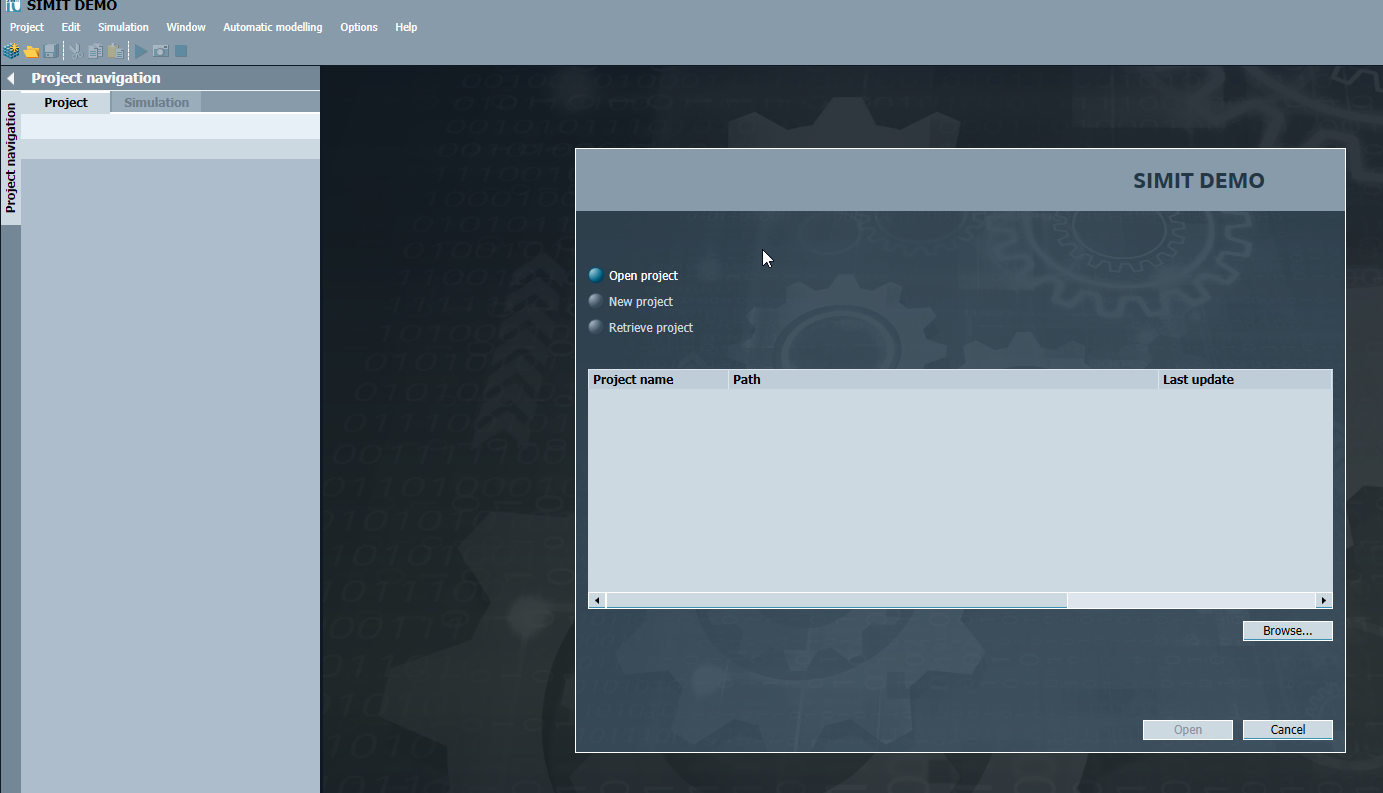1383x793 pixels.
Task: Open the Window menu
Action: 186,27
